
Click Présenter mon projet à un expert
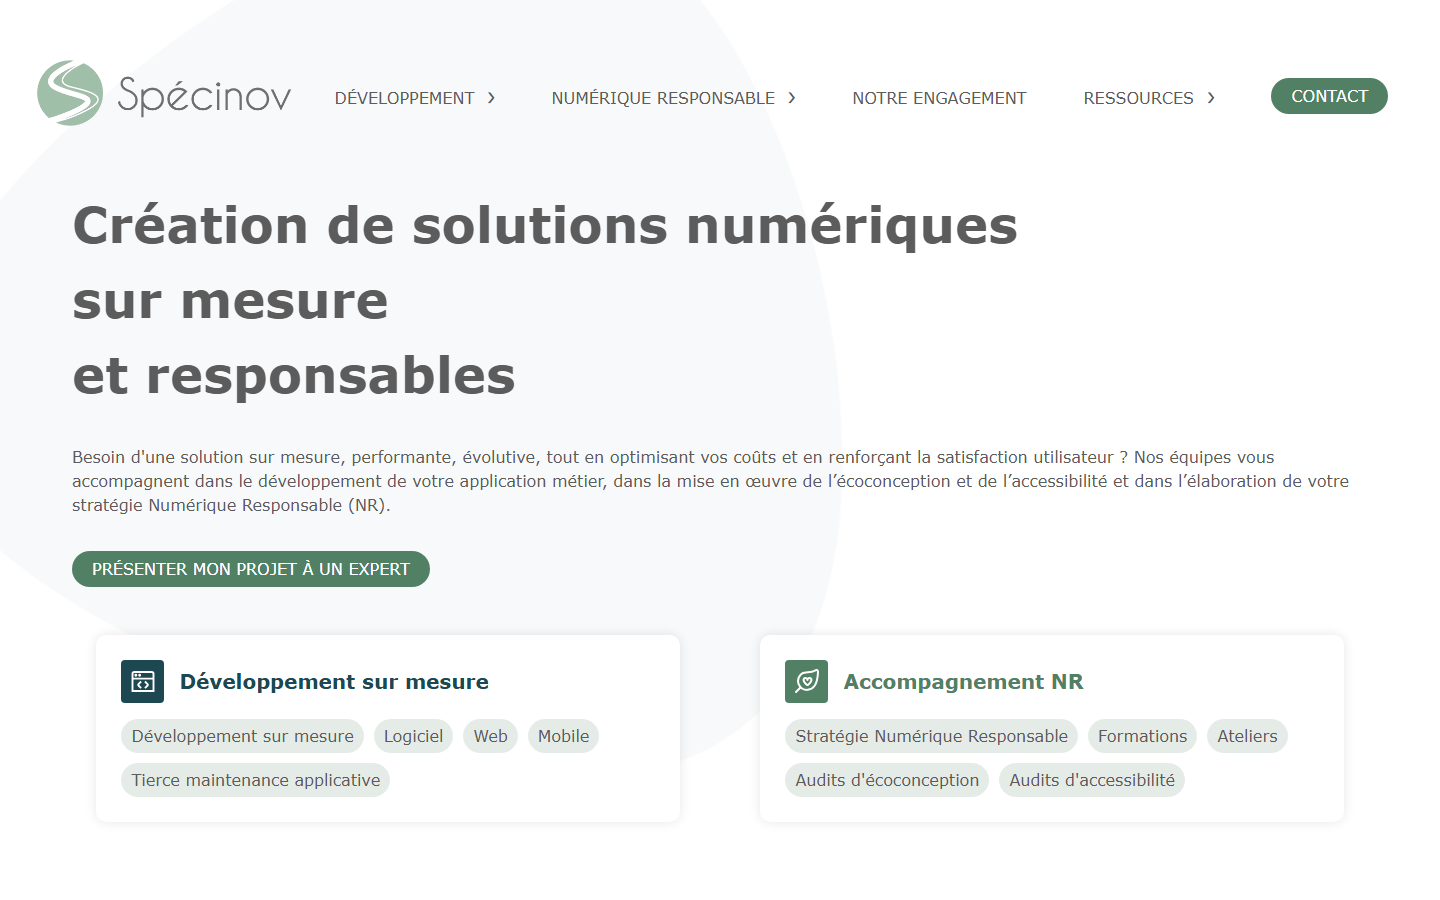click(x=251, y=569)
